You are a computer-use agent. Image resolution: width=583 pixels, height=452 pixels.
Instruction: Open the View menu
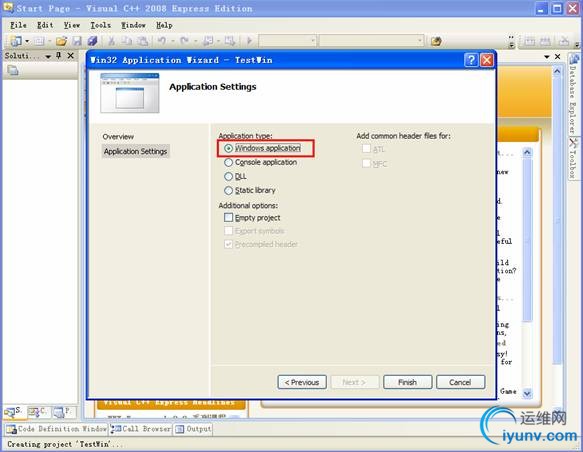[72, 25]
